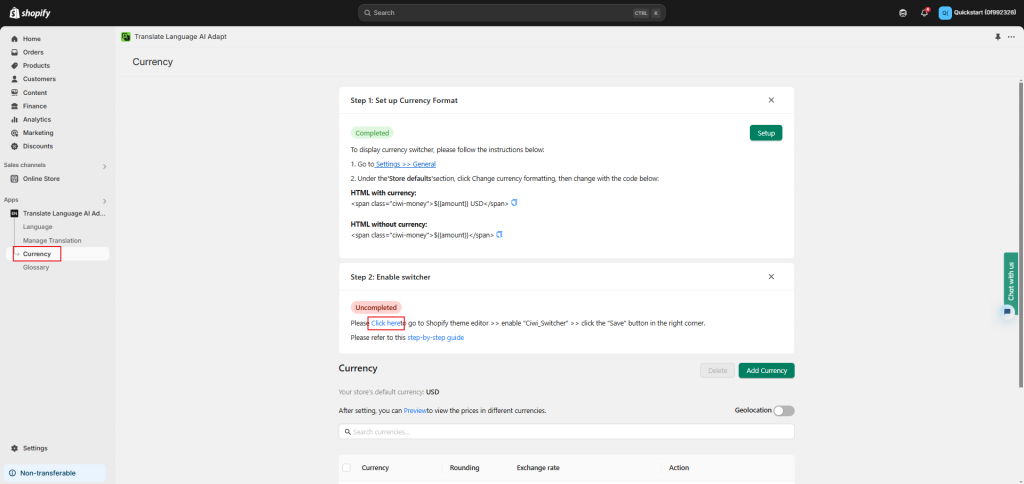Close the Step 1 Currency Format card
This screenshot has width=1024, height=484.
tap(771, 100)
